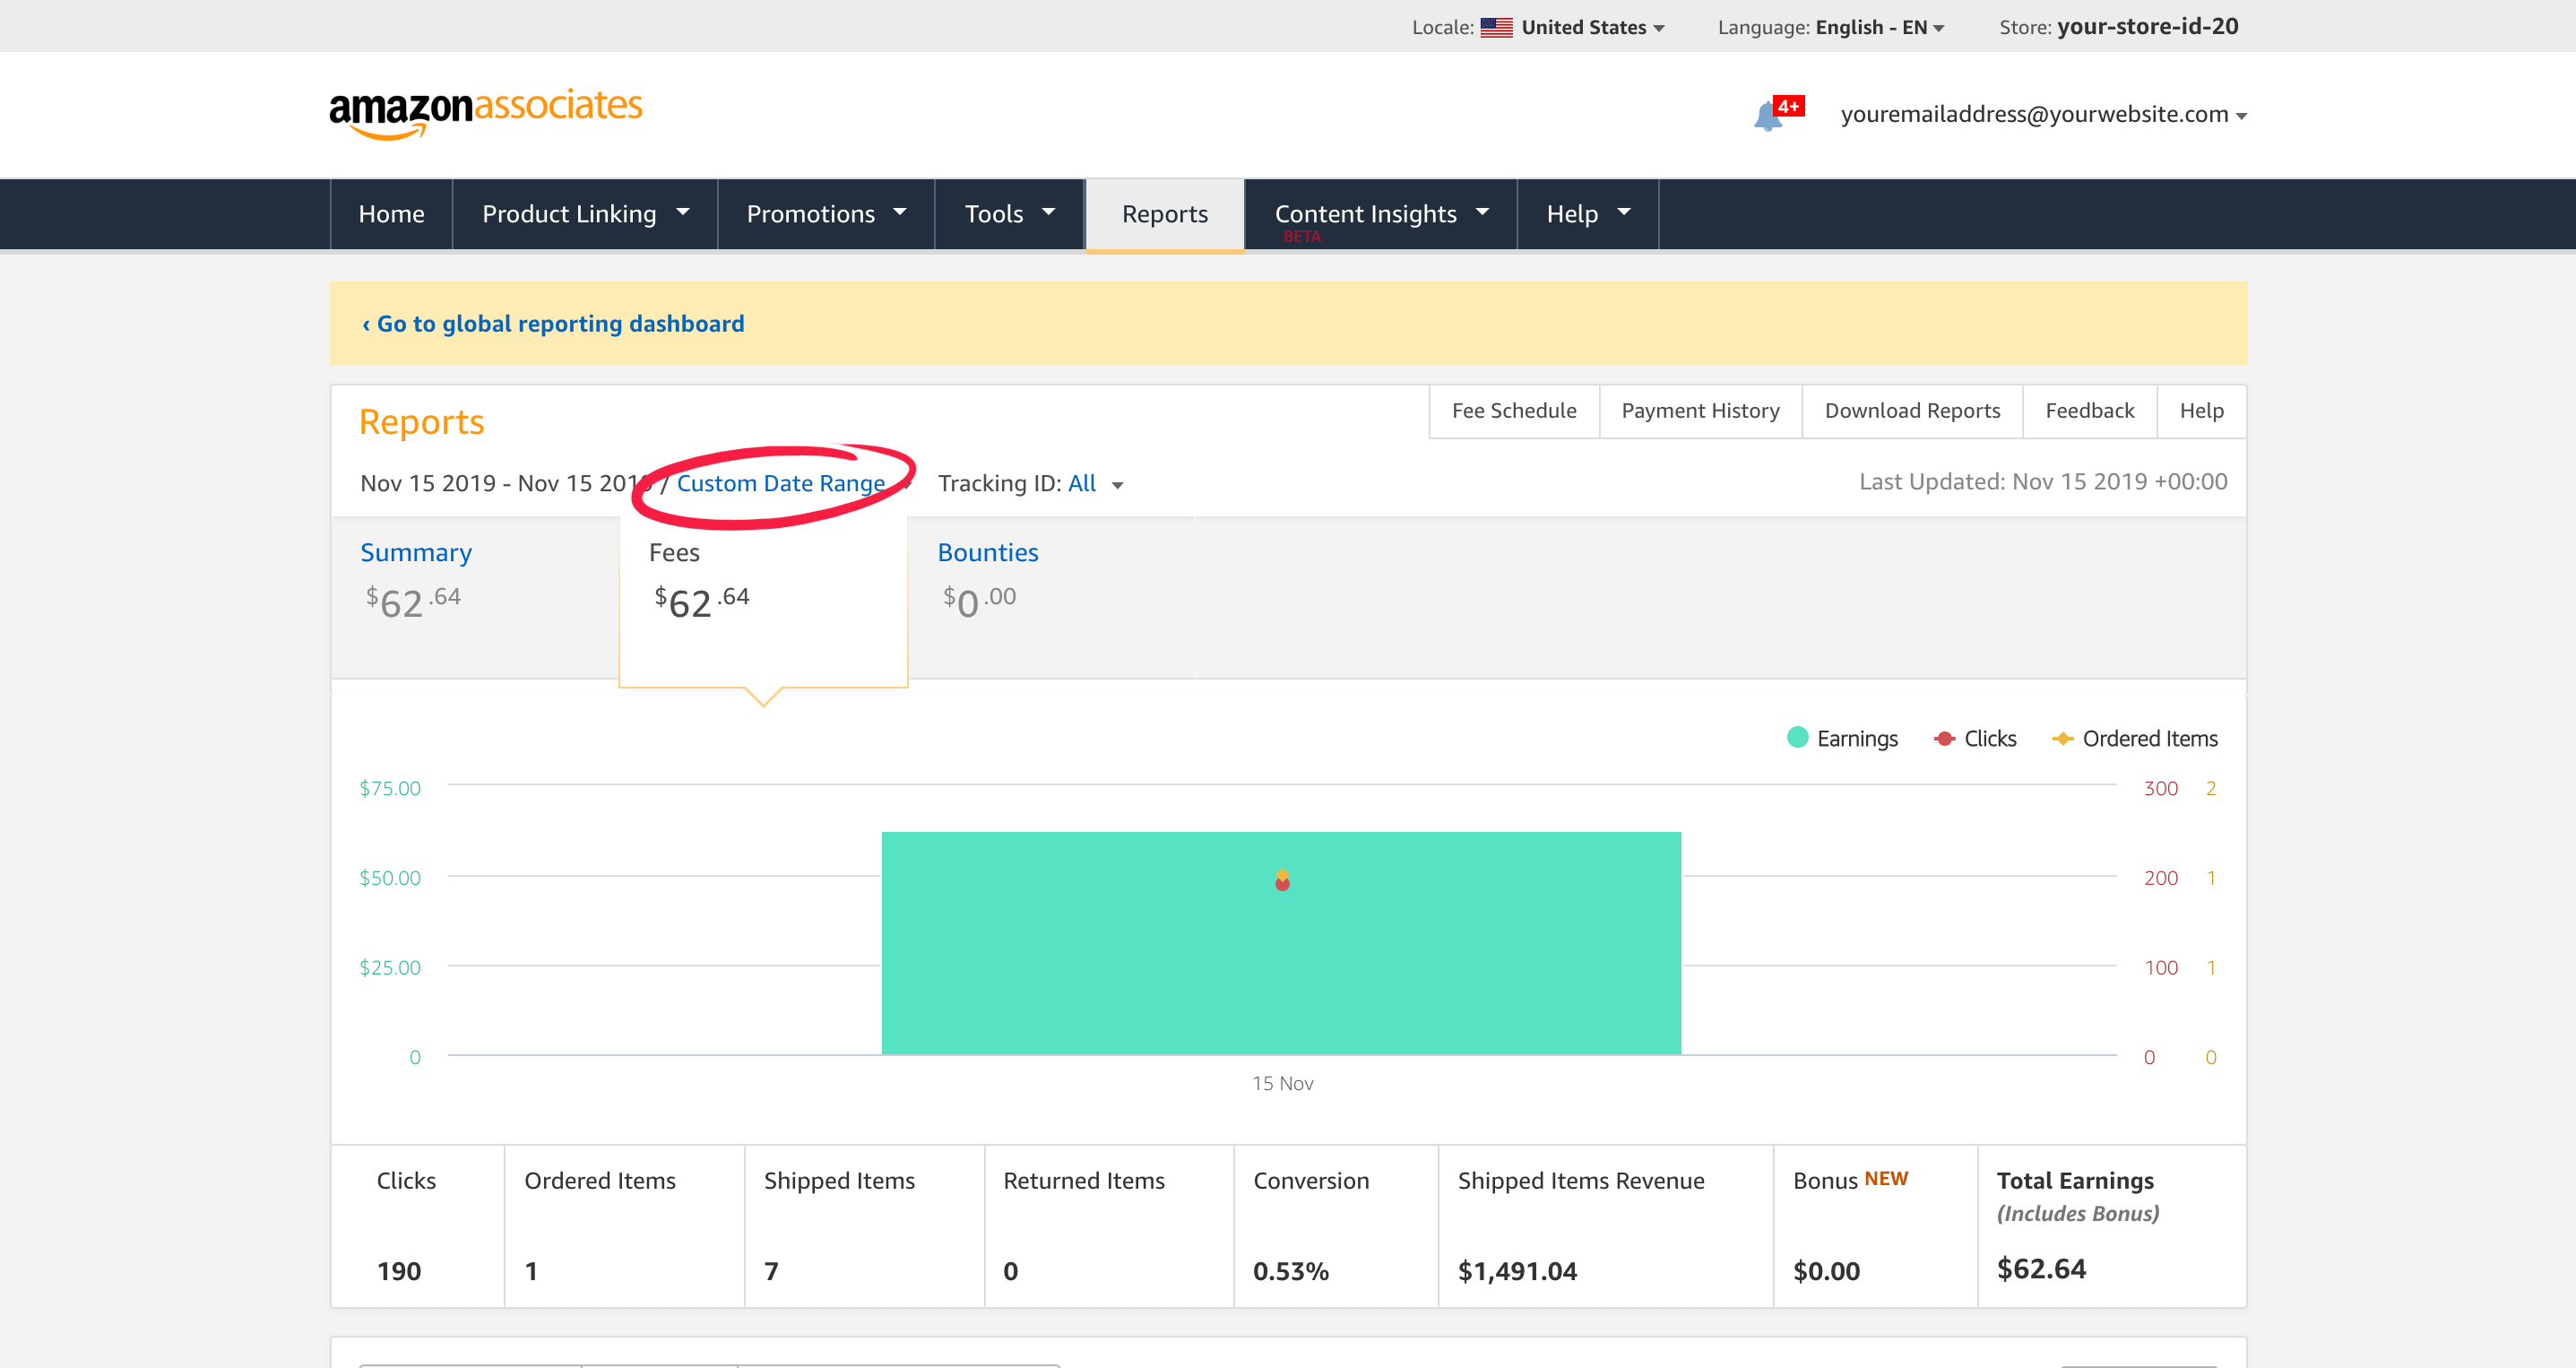2576x1368 pixels.
Task: Expand the Tools menu
Action: (x=1010, y=214)
